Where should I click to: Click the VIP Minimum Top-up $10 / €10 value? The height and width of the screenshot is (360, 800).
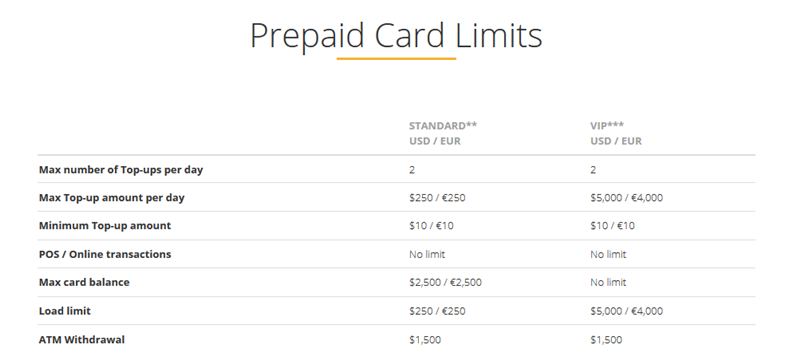pos(613,225)
